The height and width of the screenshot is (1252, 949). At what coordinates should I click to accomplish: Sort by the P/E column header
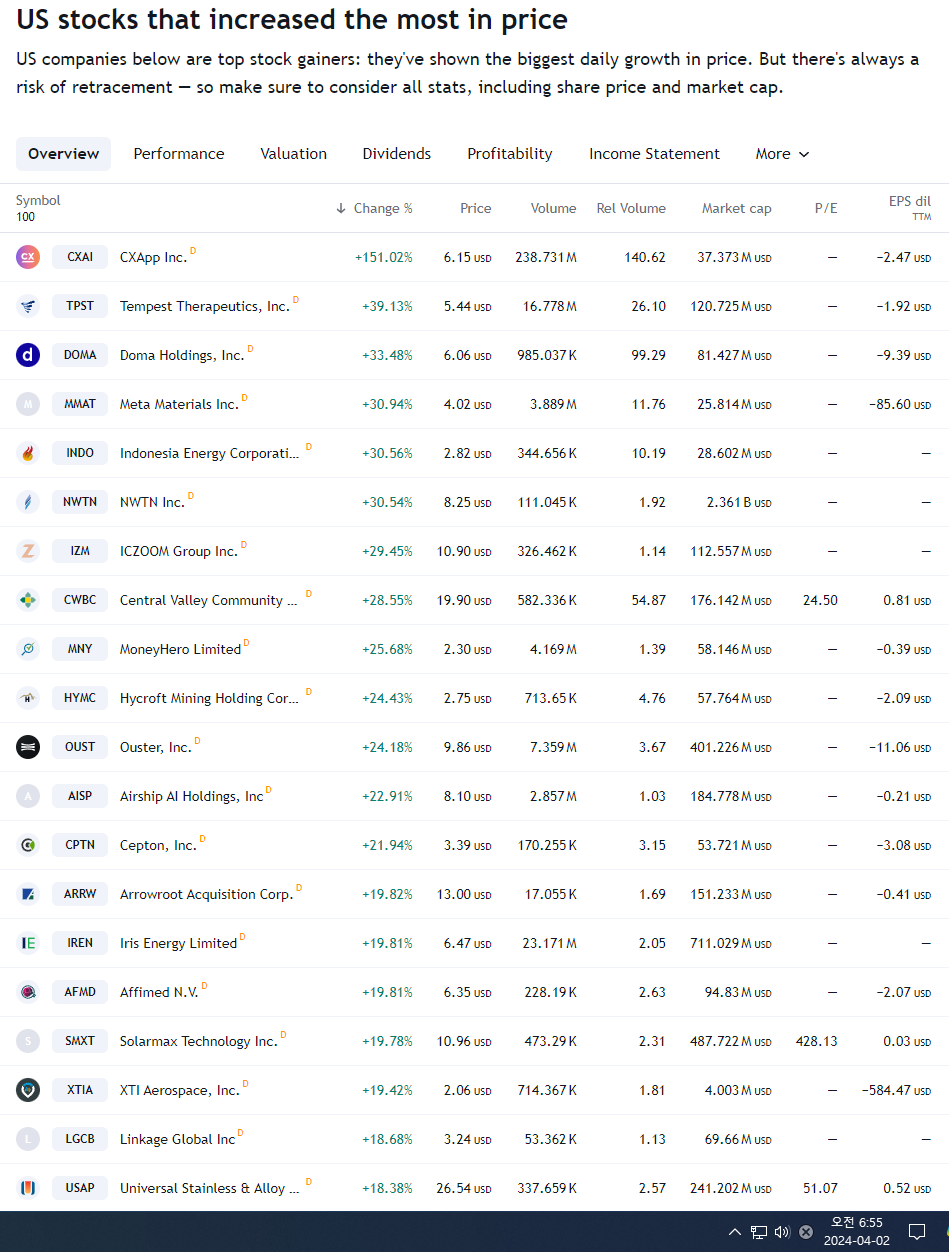pyautogui.click(x=826, y=208)
